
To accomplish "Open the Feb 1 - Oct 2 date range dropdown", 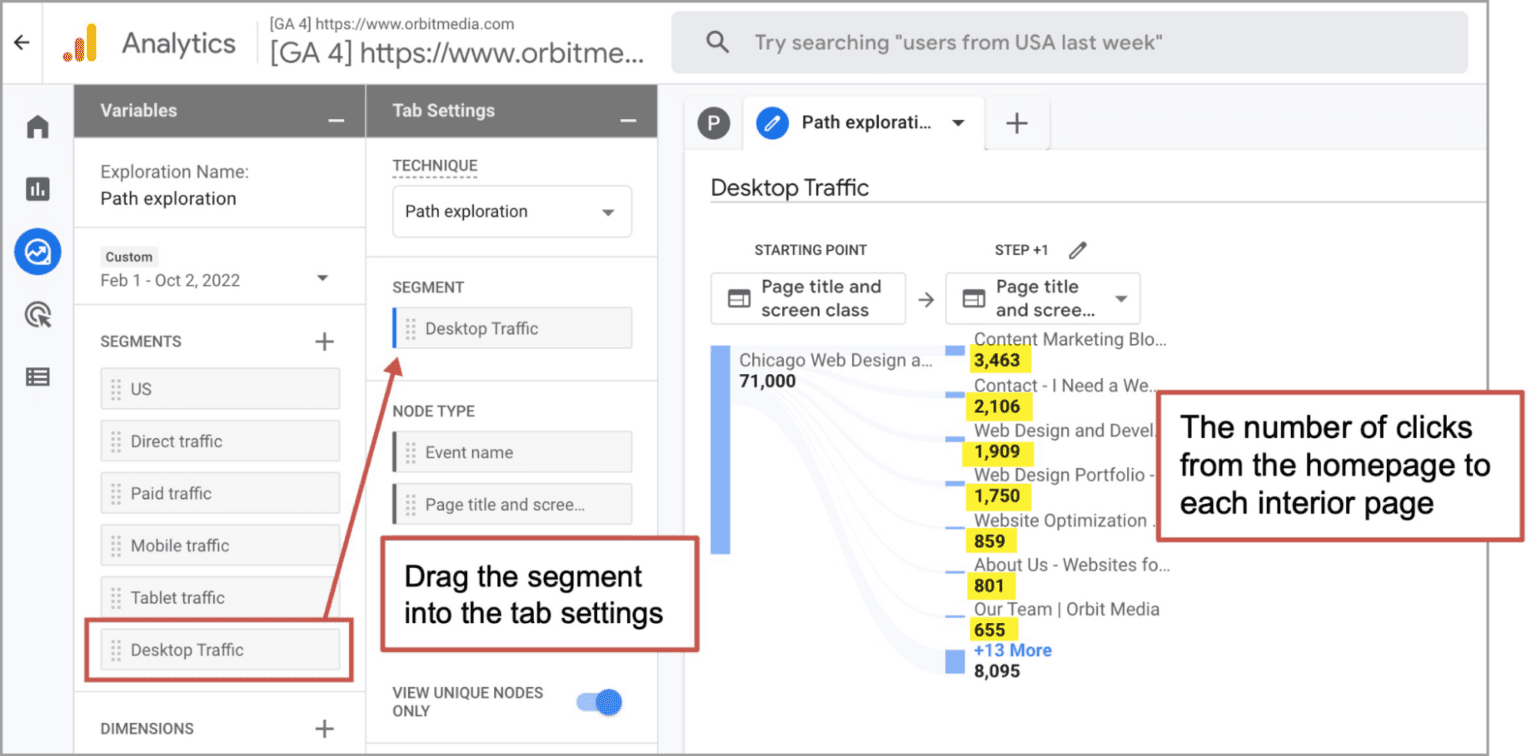I will coord(322,280).
